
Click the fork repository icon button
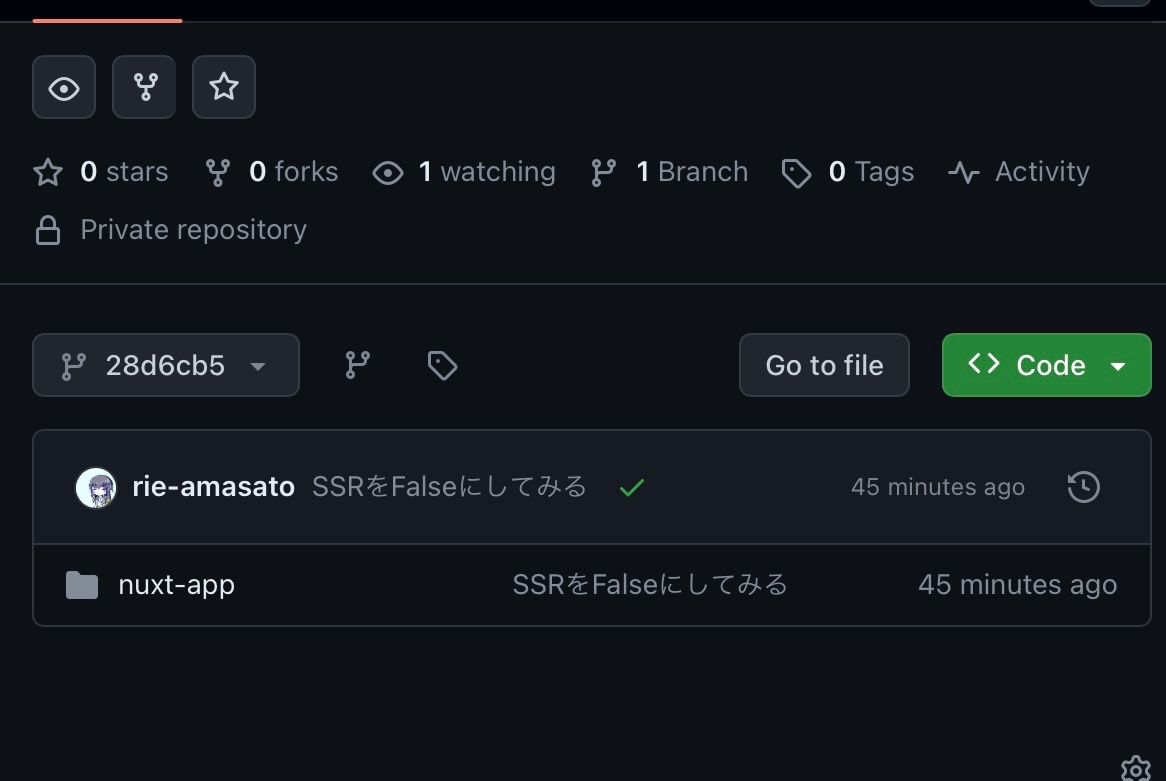coord(144,88)
